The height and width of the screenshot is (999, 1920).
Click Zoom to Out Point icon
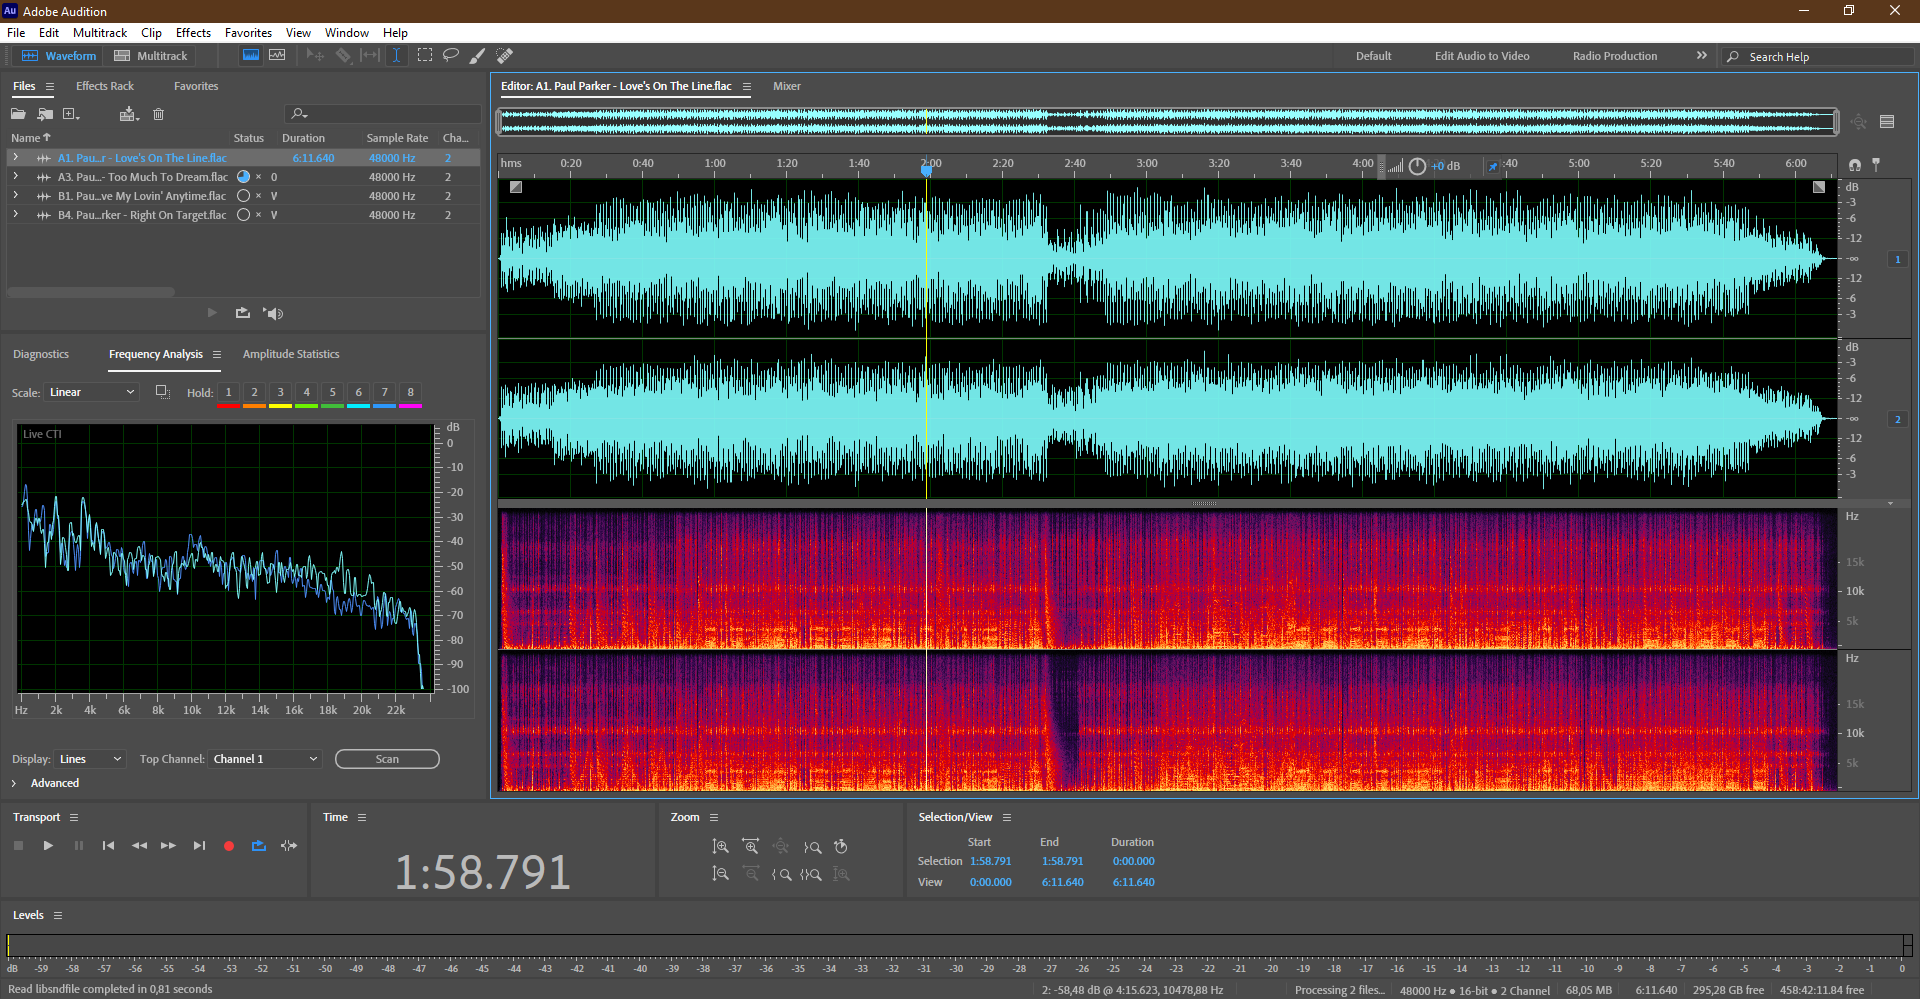point(812,847)
